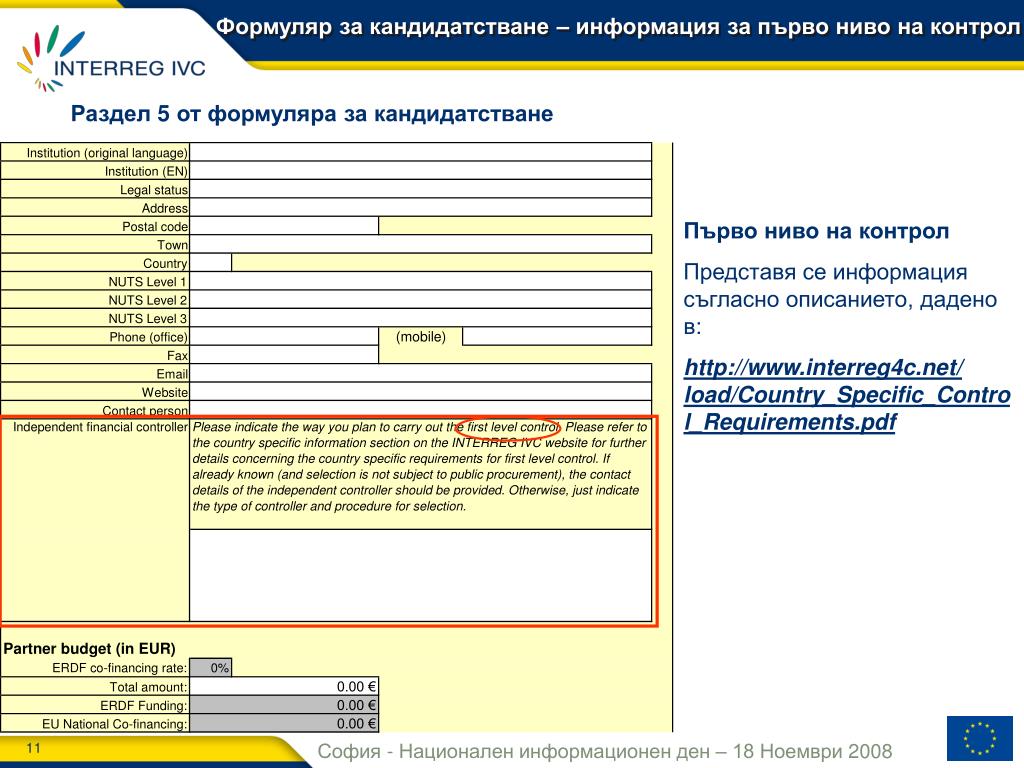Click the Total amount 0.00 € cell

[284, 686]
